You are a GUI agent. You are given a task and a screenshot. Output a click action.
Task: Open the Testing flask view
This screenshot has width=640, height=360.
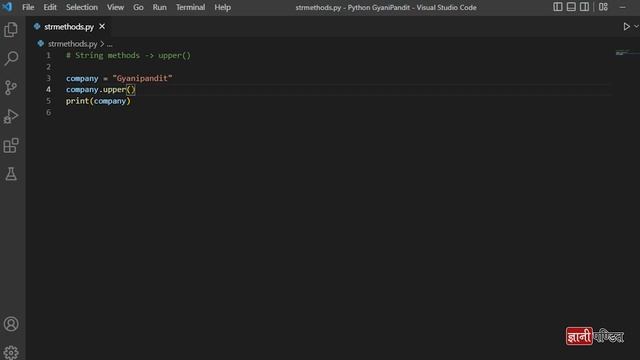[x=11, y=174]
